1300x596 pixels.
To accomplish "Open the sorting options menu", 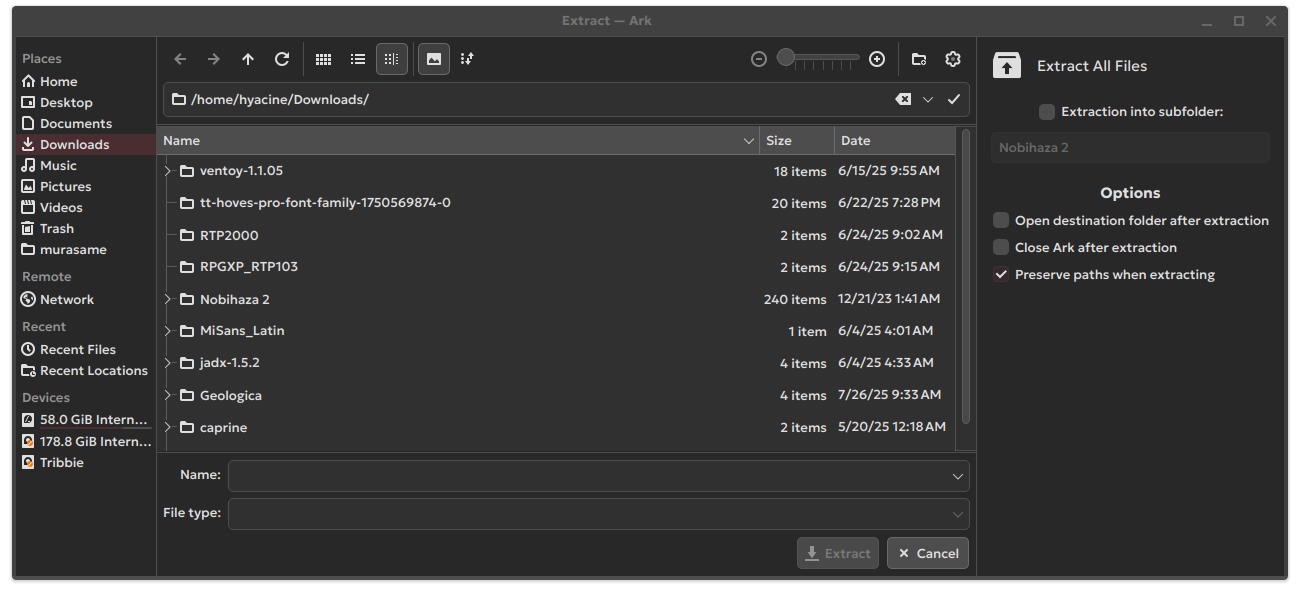I will click(467, 60).
